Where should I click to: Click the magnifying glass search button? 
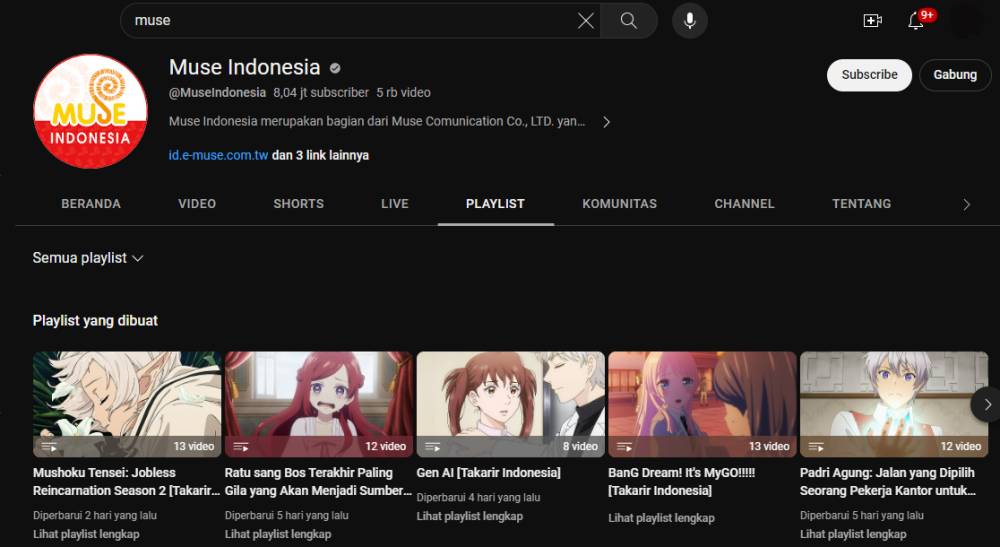click(x=629, y=20)
